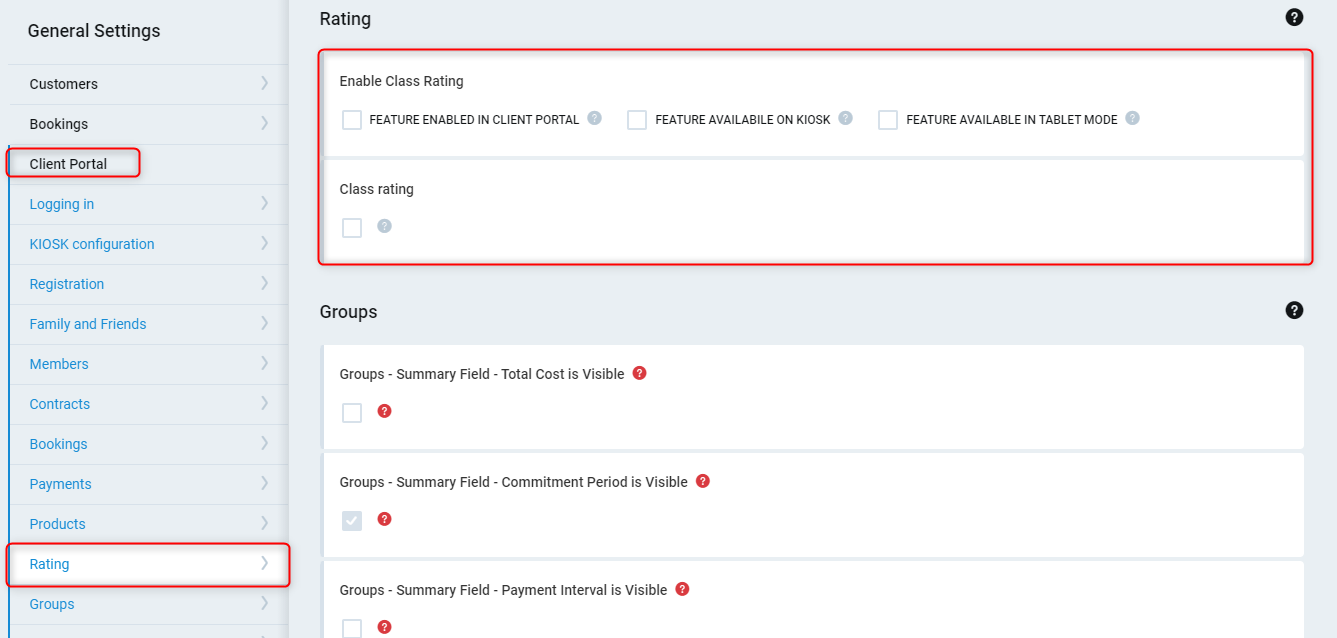Tick the Feature Available on Kiosk checkbox
The width and height of the screenshot is (1337, 638).
click(637, 120)
